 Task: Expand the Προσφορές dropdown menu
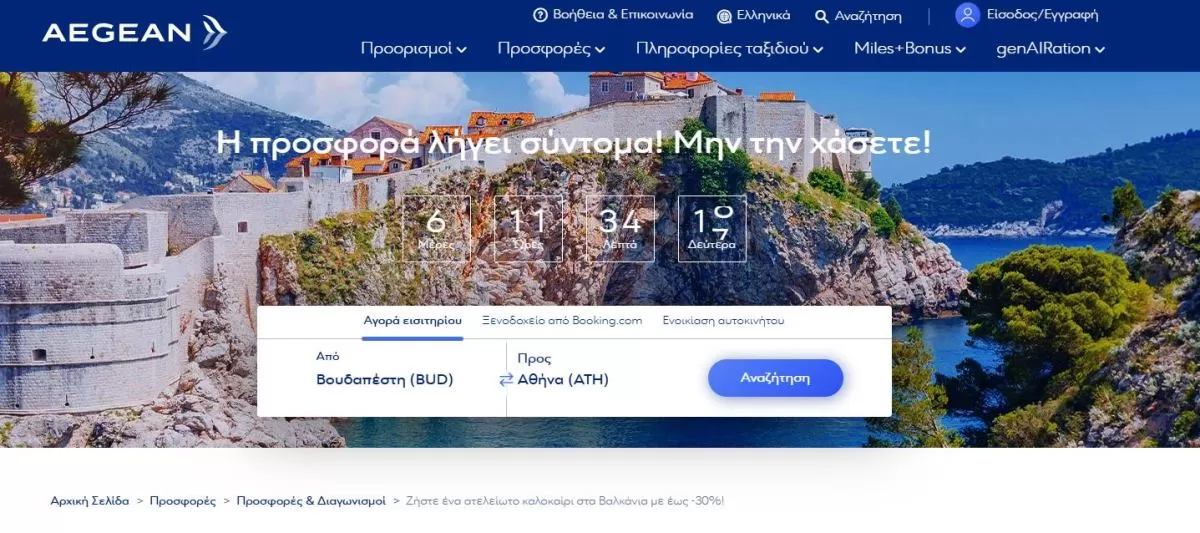551,48
